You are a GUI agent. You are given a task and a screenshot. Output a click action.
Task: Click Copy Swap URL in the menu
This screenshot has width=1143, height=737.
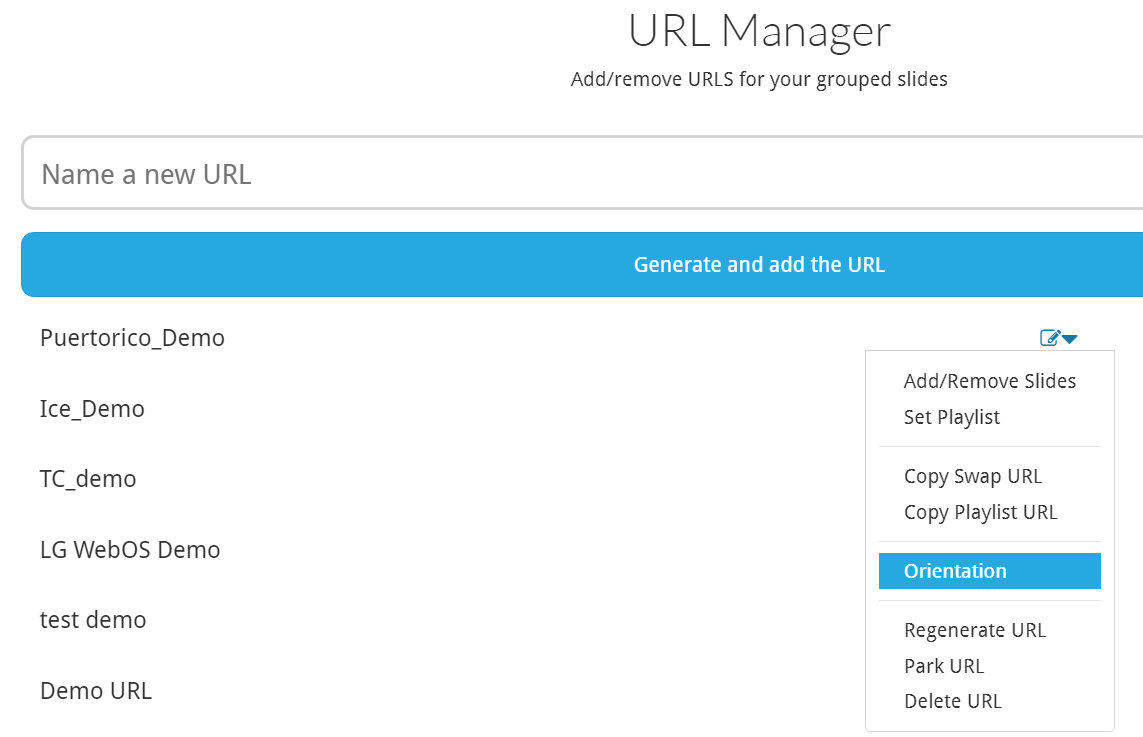tap(972, 476)
